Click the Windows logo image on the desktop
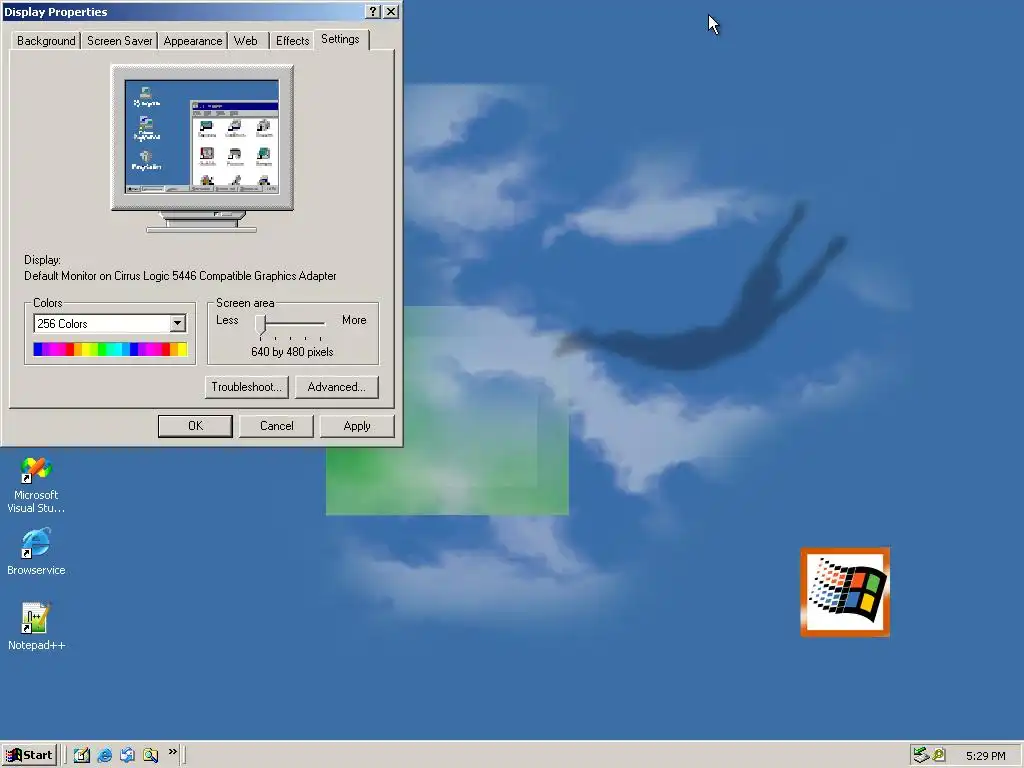 click(845, 592)
